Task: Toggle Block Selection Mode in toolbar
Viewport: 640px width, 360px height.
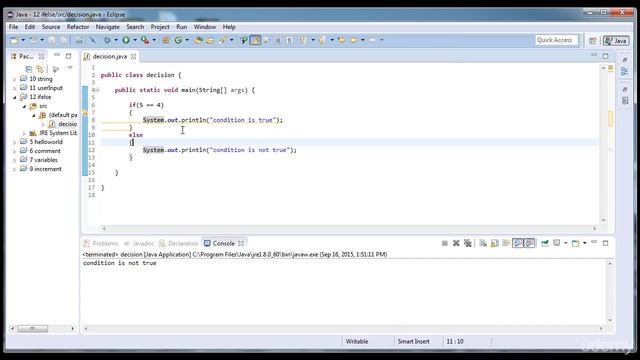Action: [x=278, y=40]
